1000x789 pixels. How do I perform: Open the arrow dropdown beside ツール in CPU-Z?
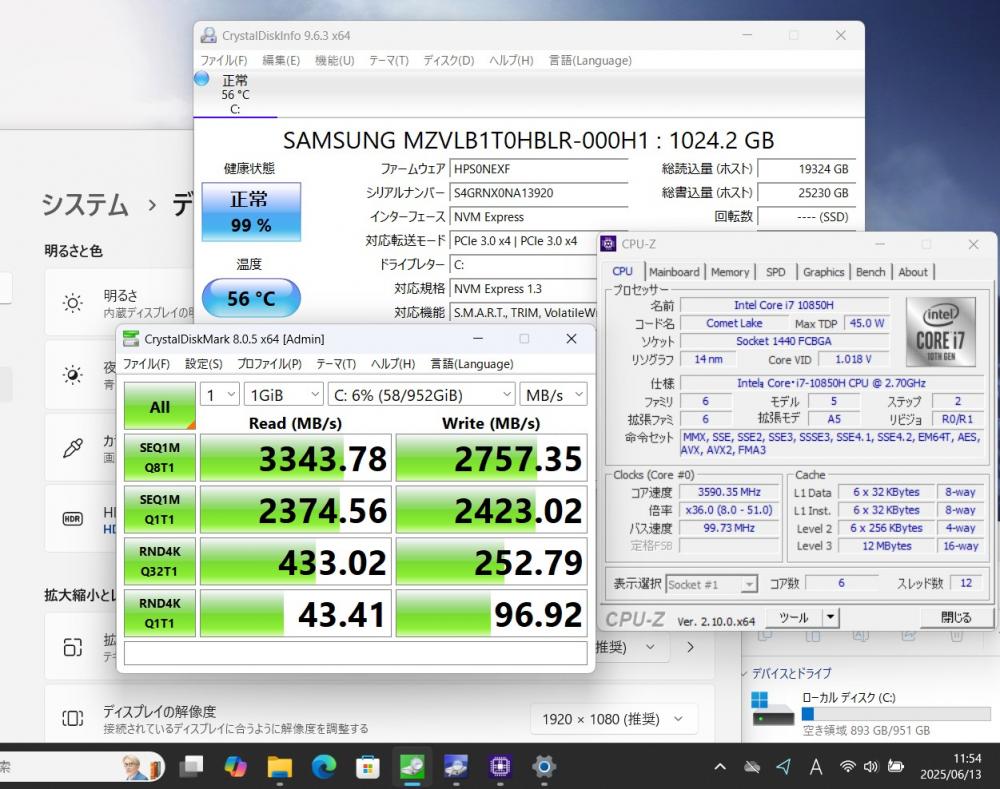830,617
